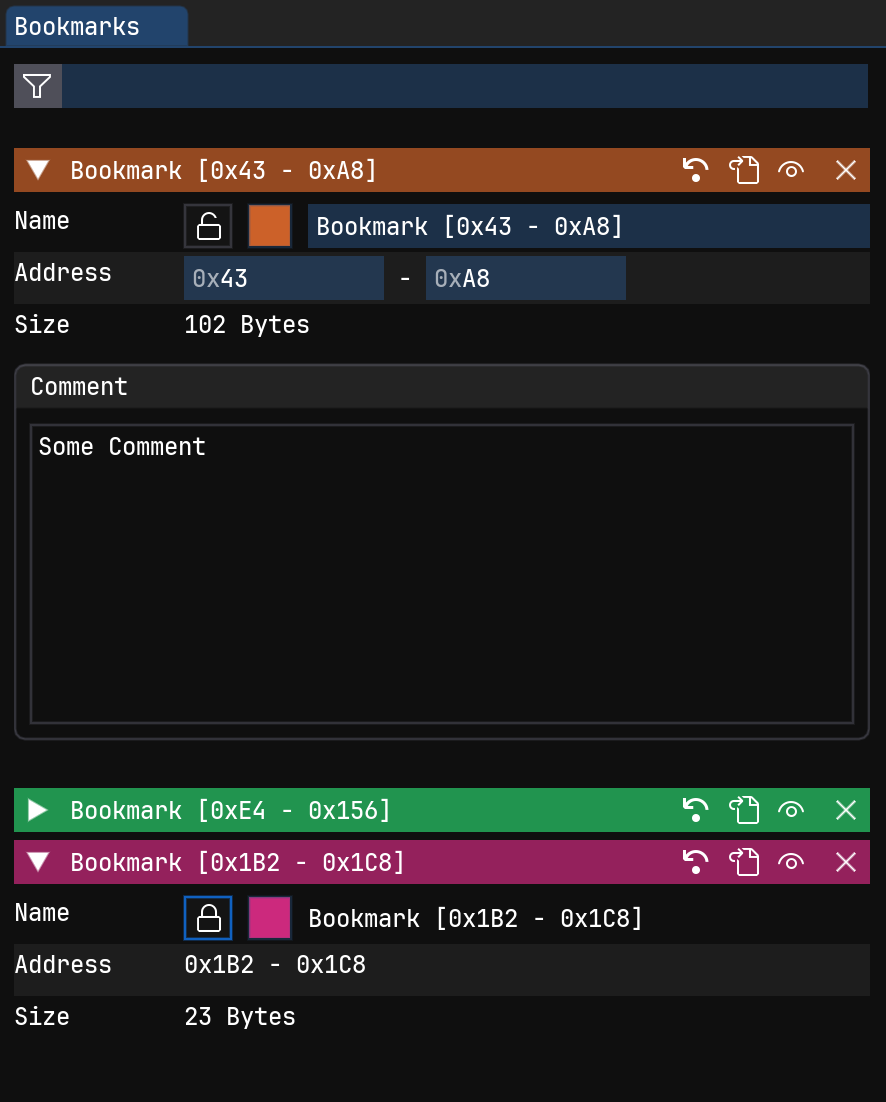
Task: Jump to the 0x43 - 0xA8 bookmark
Action: pyautogui.click(x=695, y=170)
